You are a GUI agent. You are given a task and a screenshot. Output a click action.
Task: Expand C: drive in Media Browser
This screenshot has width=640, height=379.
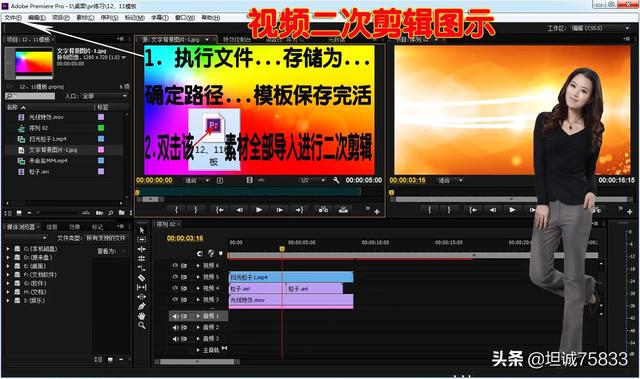pos(8,248)
